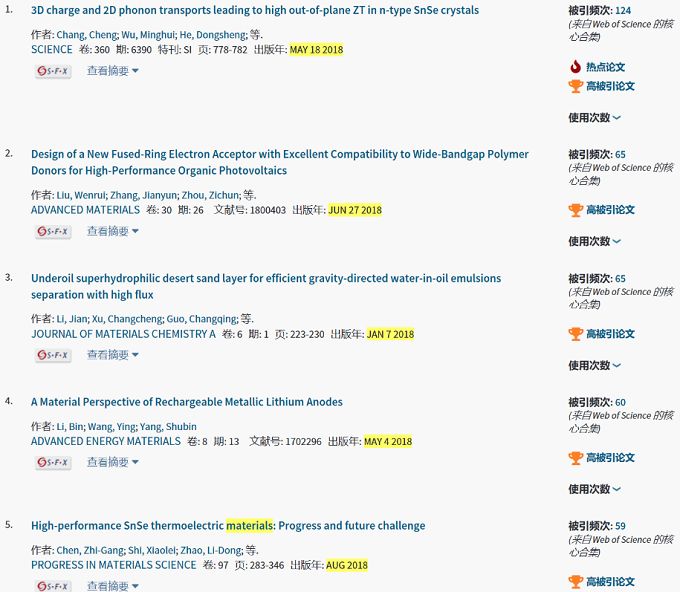Image resolution: width=680 pixels, height=592 pixels.
Task: Expand 使用次数 for the first result
Action: pos(594,118)
